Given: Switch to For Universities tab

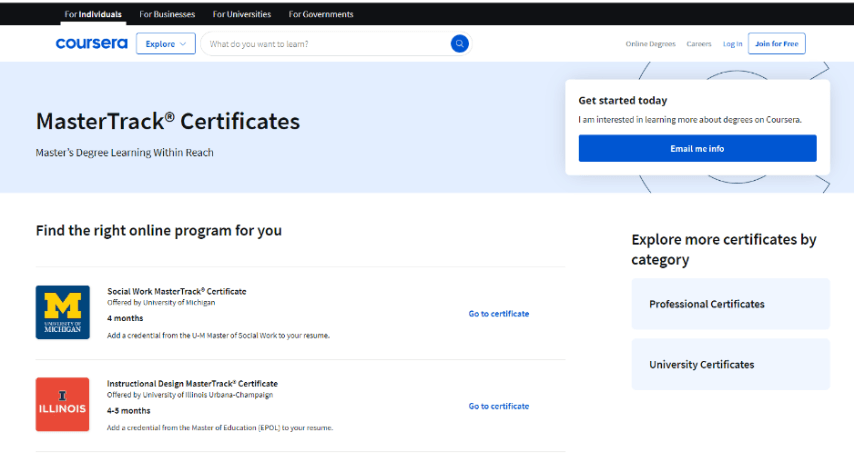Looking at the screenshot, I should (x=242, y=14).
